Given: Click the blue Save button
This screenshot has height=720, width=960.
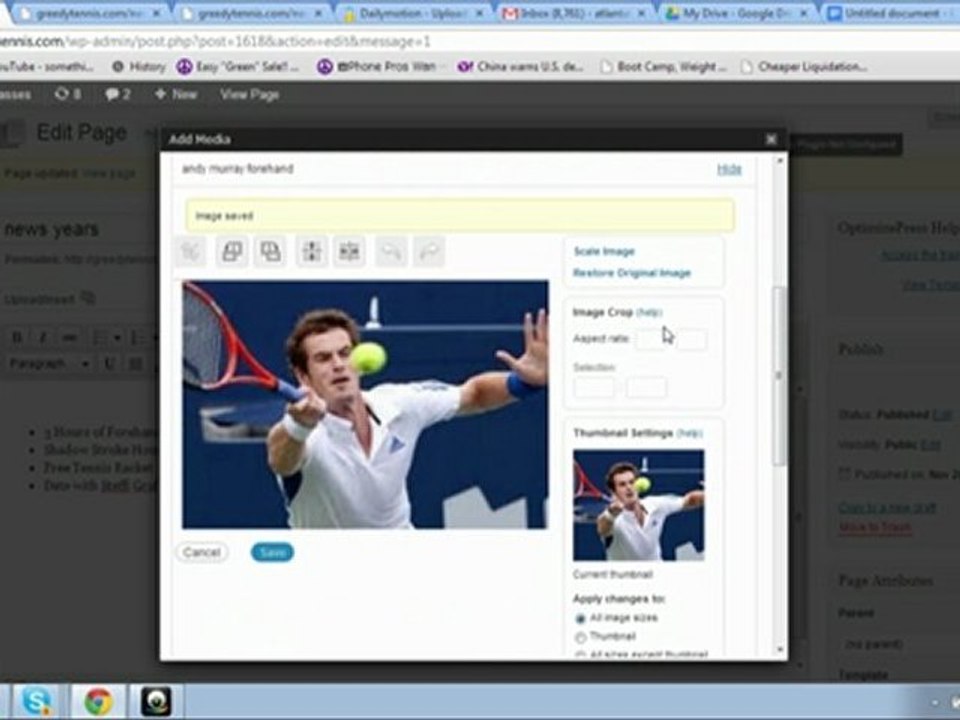Looking at the screenshot, I should (272, 552).
